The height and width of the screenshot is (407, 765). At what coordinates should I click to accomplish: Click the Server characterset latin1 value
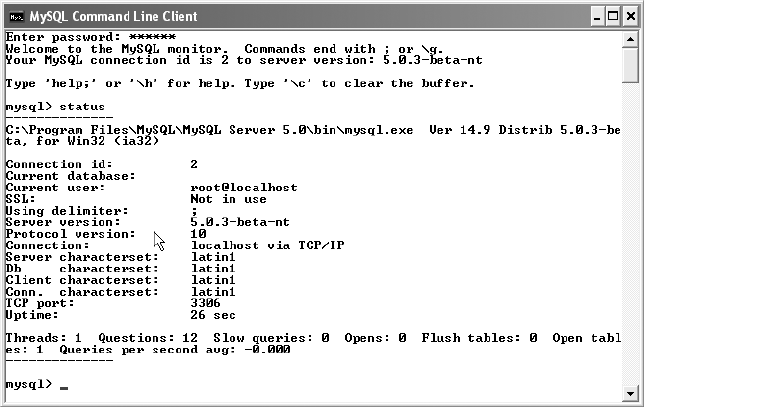click(x=213, y=257)
